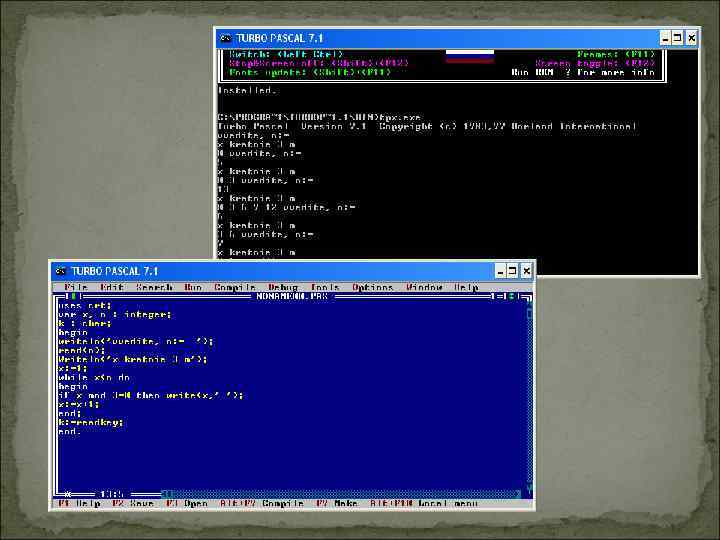Click the console window title bar text

pyautogui.click(x=279, y=38)
